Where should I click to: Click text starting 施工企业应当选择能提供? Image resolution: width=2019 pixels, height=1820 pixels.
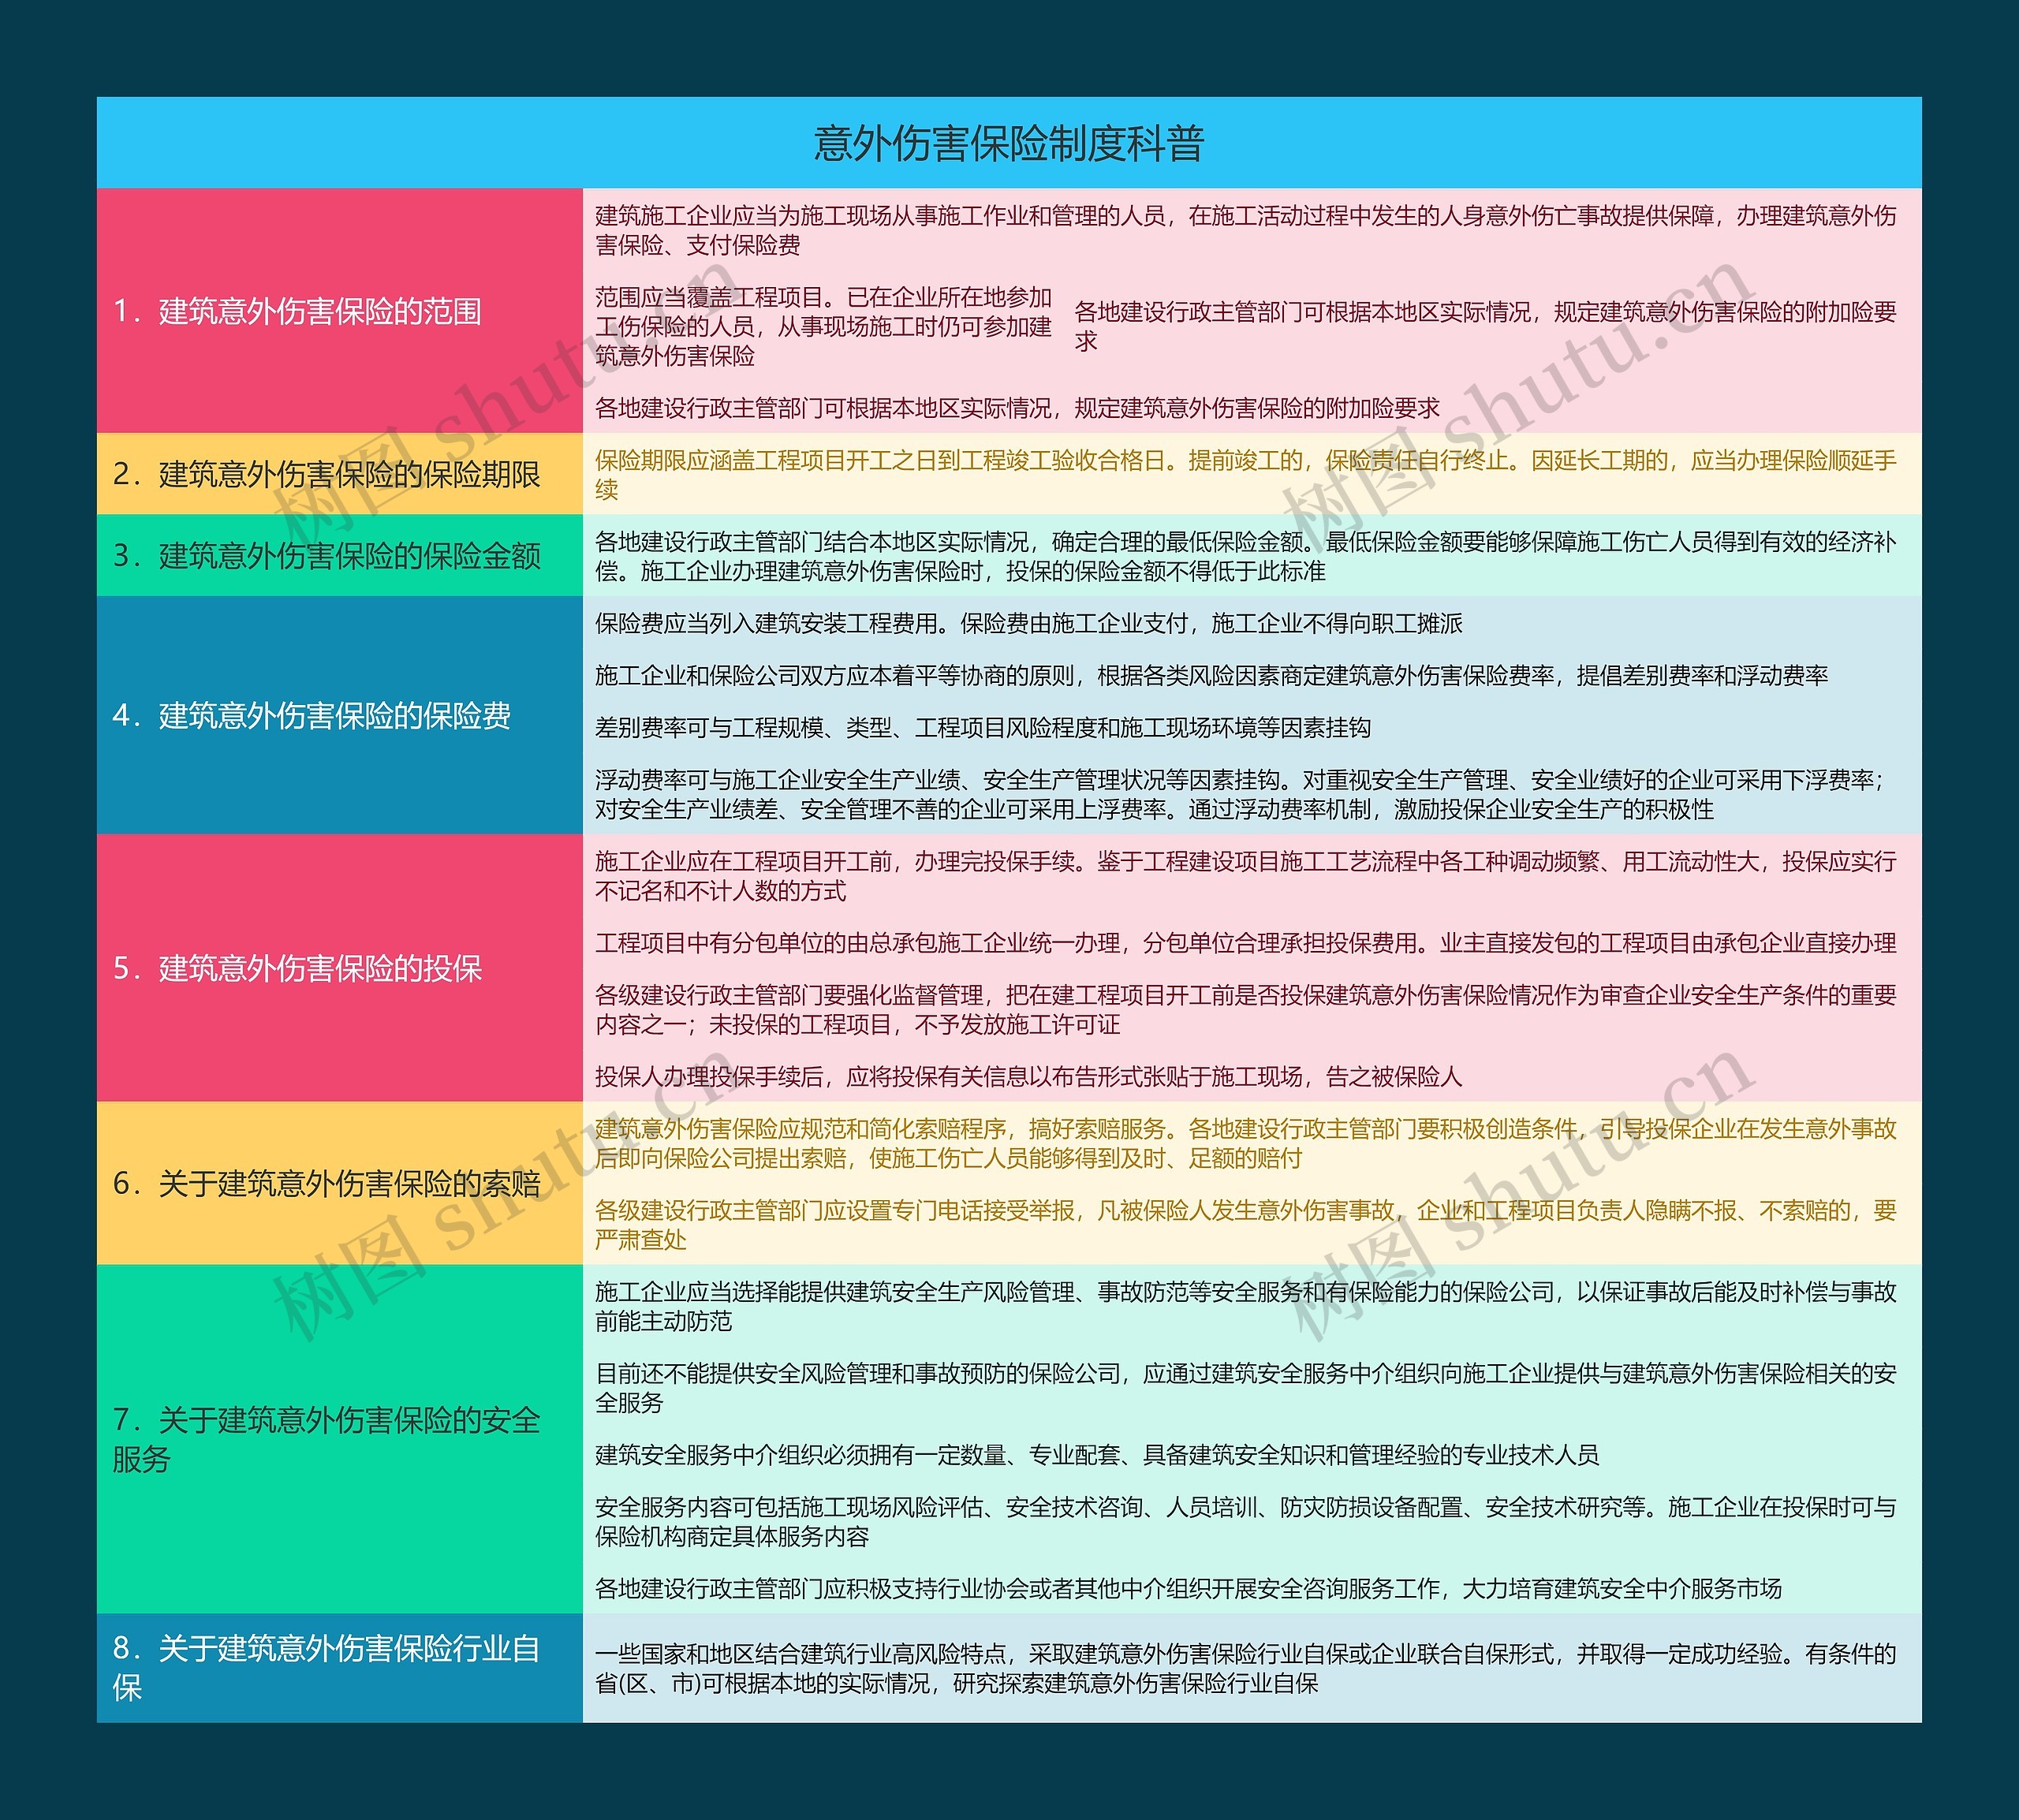tap(1245, 1306)
